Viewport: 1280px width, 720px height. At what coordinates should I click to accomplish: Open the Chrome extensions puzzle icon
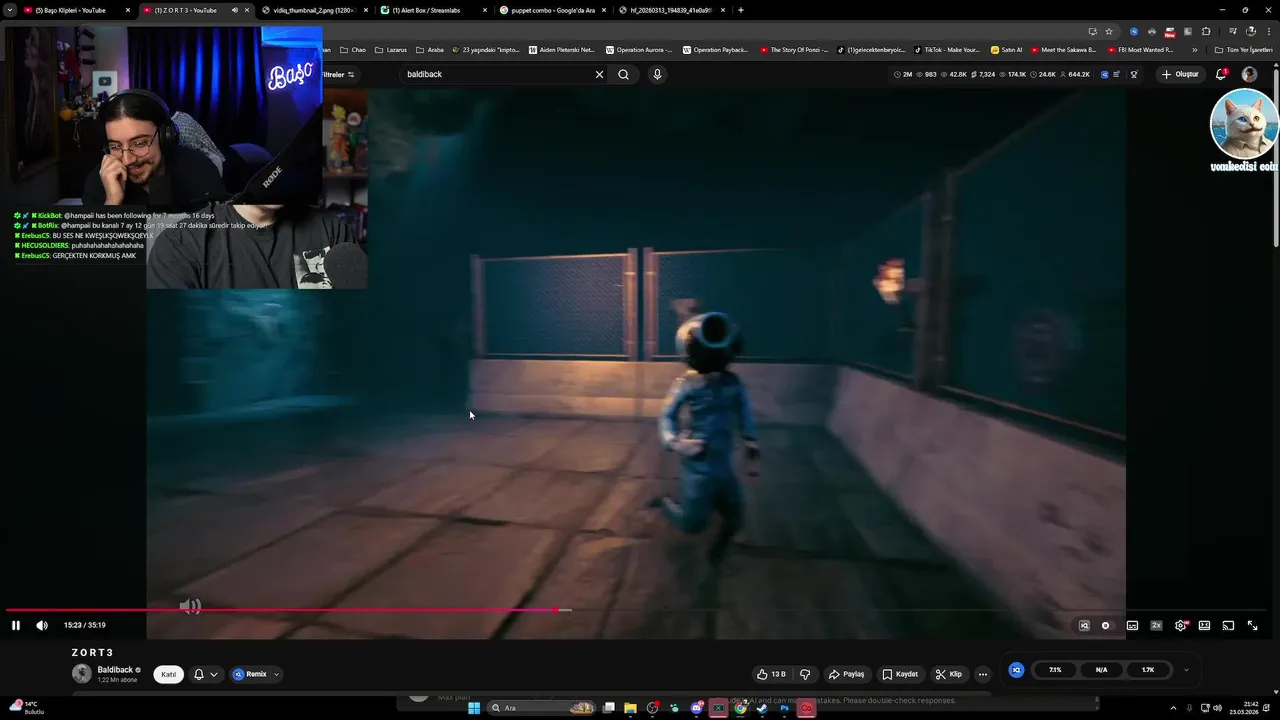pyautogui.click(x=1206, y=31)
